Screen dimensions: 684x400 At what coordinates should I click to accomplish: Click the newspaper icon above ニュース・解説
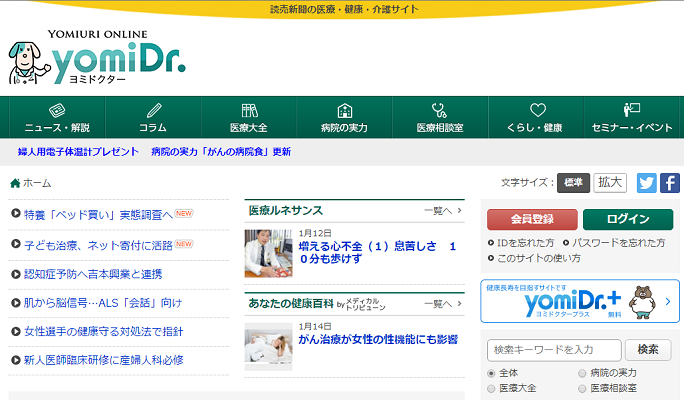point(57,110)
